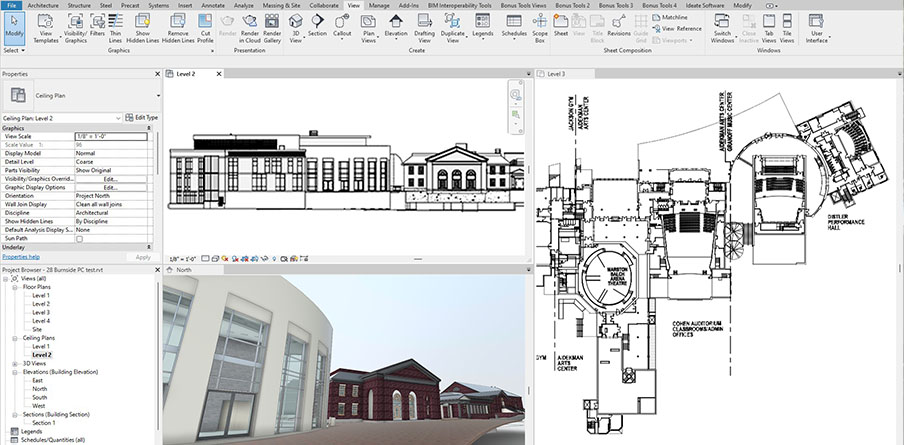Click the Section view tool

(x=317, y=26)
